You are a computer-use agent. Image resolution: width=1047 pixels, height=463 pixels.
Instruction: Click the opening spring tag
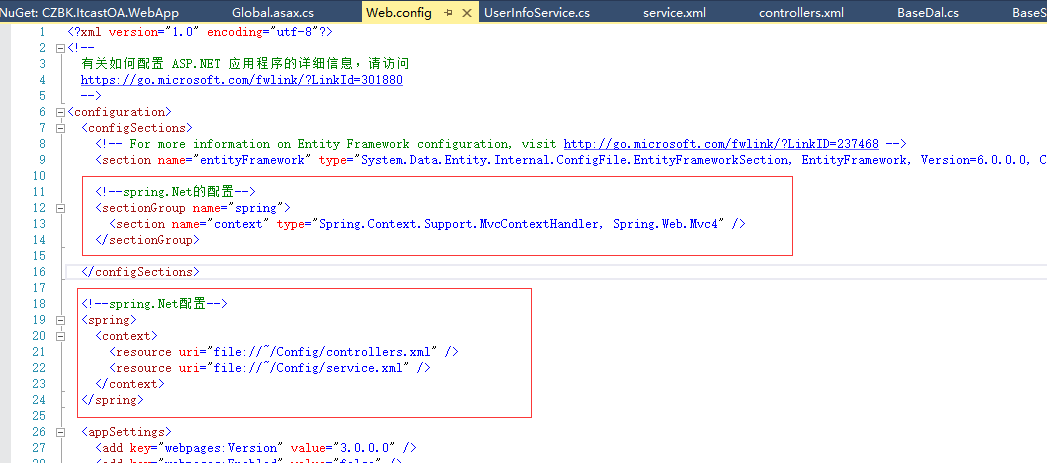[109, 320]
